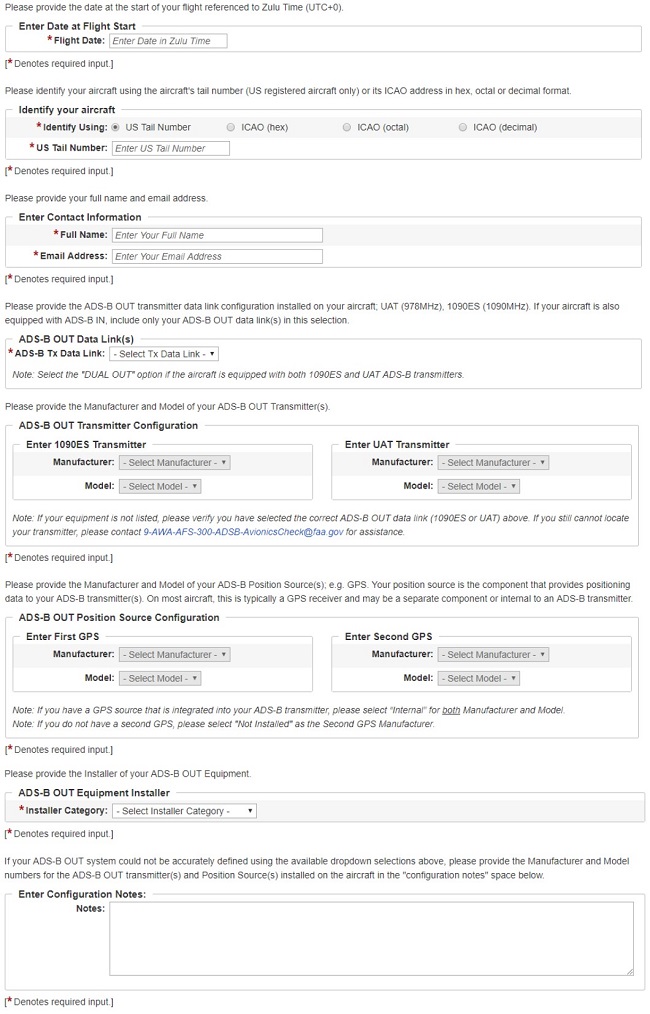650x1014 pixels.
Task: Expand the UAT Transmitter Manufacturer dropdown
Action: tap(493, 462)
